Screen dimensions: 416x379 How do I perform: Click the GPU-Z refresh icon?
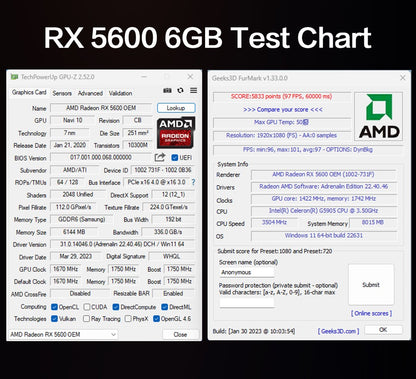[180, 90]
